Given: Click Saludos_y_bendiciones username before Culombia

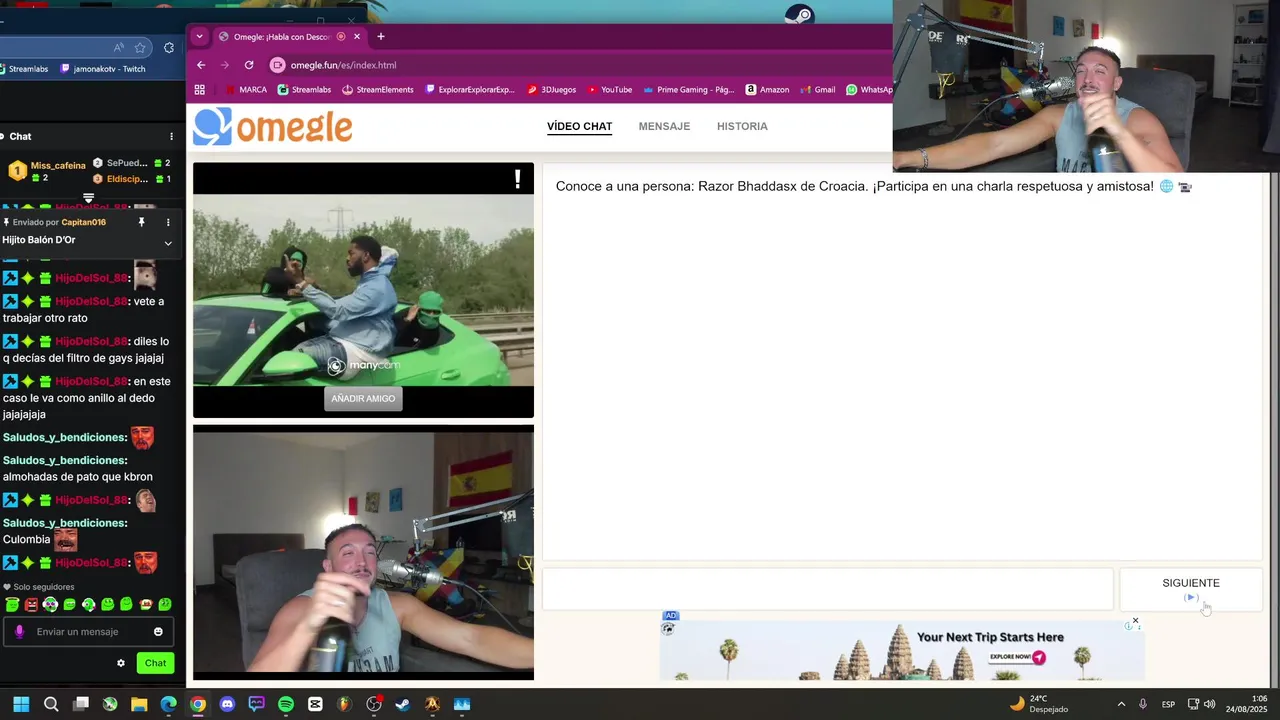Looking at the screenshot, I should (x=65, y=523).
